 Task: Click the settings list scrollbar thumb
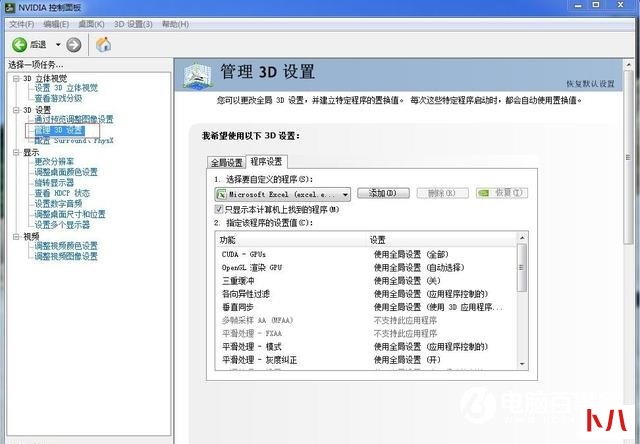(x=522, y=268)
